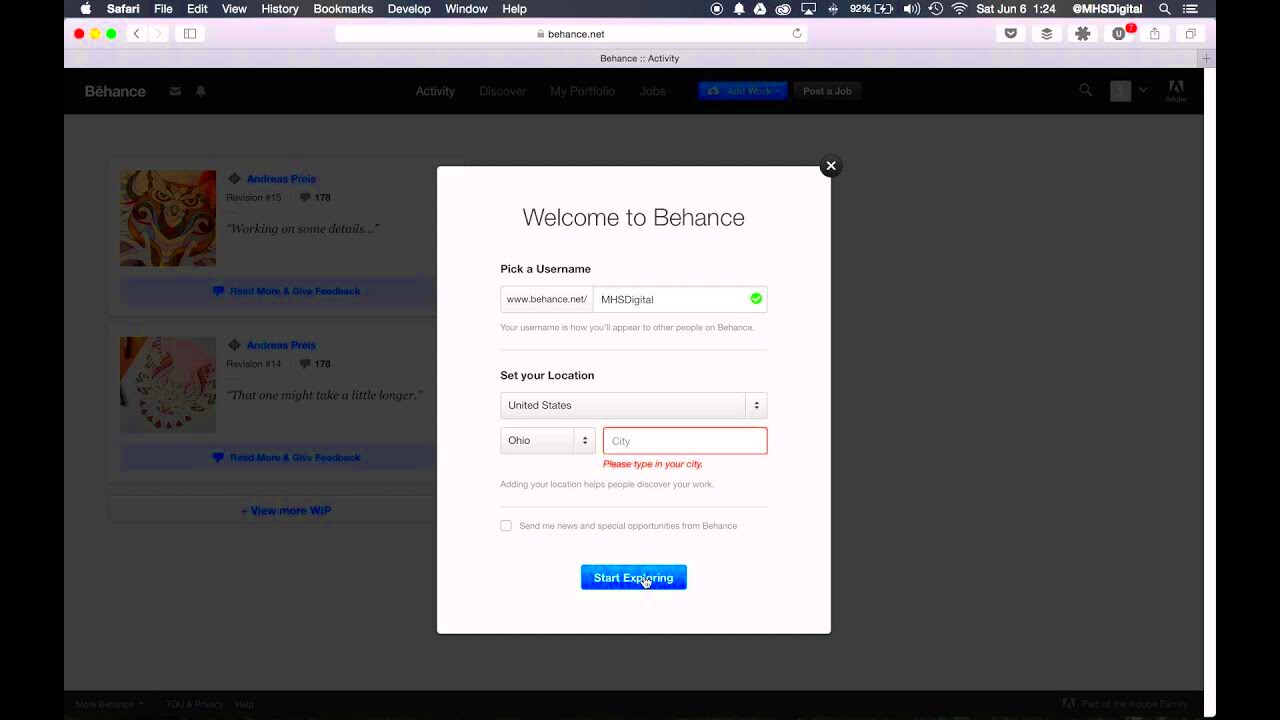Open the Behance notifications bell icon
Screen dimensions: 1280x720
(x=200, y=91)
